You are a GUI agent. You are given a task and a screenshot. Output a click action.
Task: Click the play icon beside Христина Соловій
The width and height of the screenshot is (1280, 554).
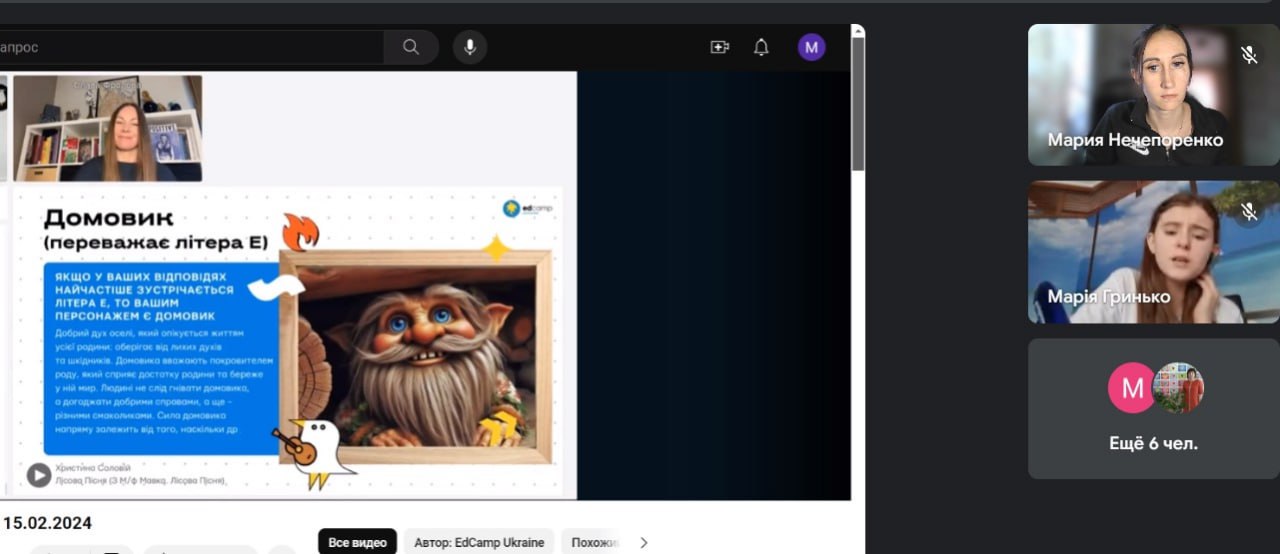pyautogui.click(x=39, y=475)
